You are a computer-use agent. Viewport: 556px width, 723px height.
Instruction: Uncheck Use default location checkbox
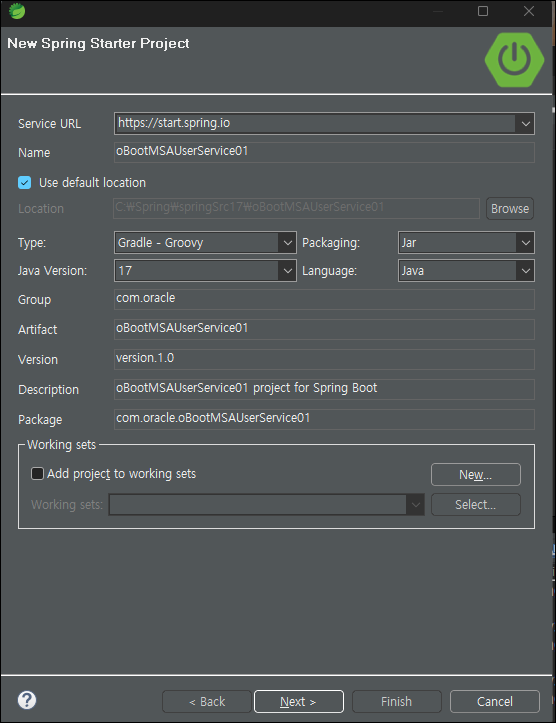coord(24,183)
